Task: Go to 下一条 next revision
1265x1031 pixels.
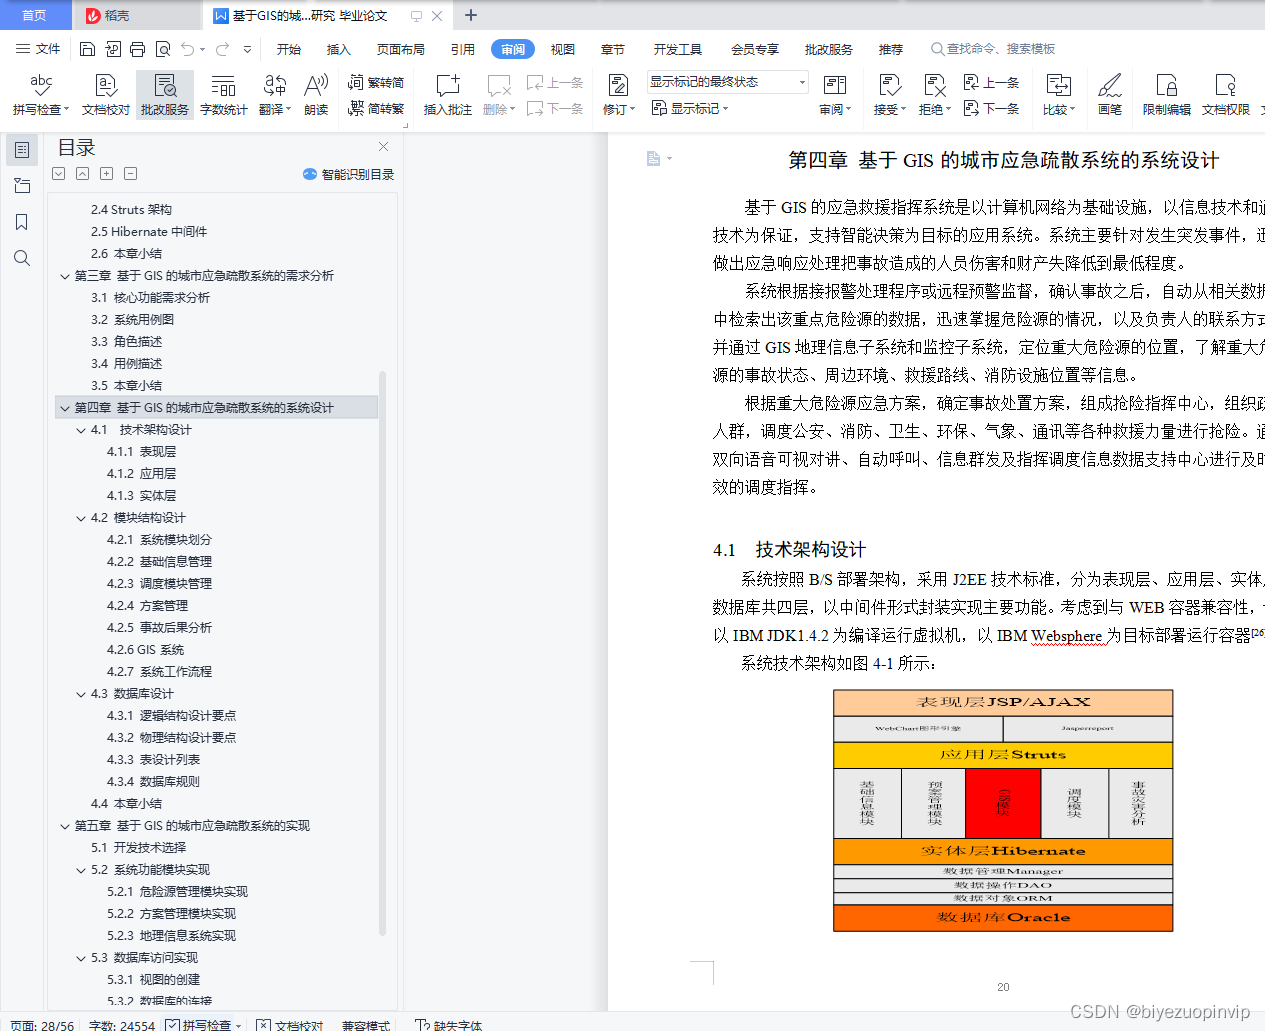Action: (991, 108)
